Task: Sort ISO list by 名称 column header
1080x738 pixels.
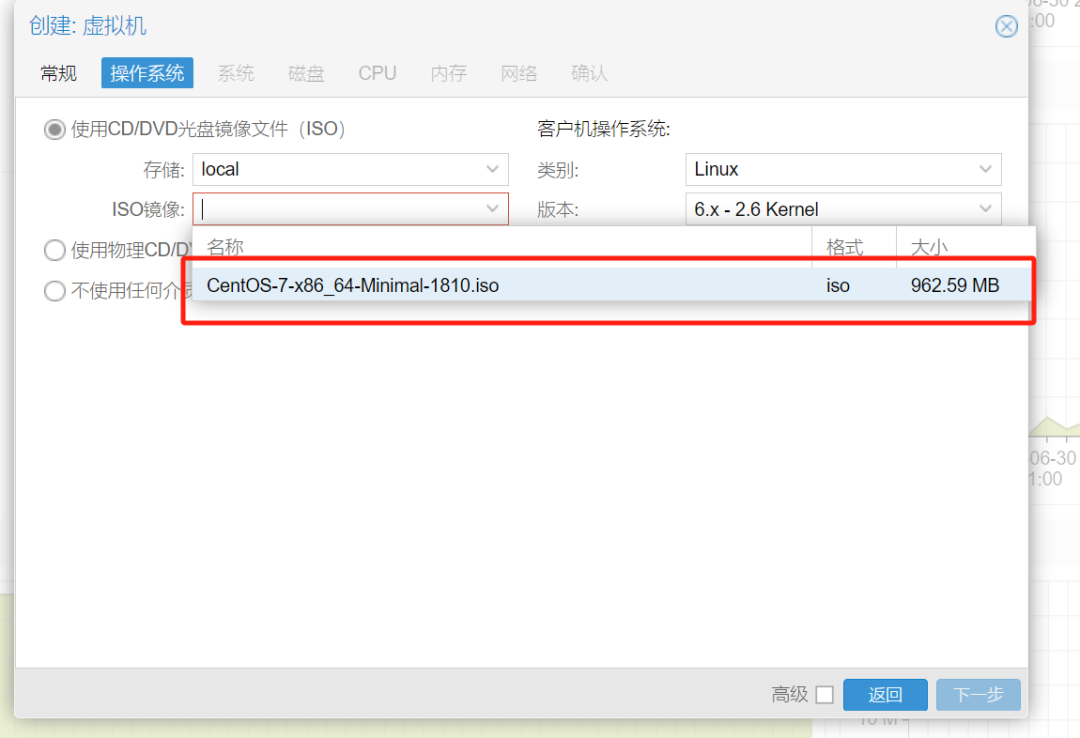Action: click(x=501, y=247)
